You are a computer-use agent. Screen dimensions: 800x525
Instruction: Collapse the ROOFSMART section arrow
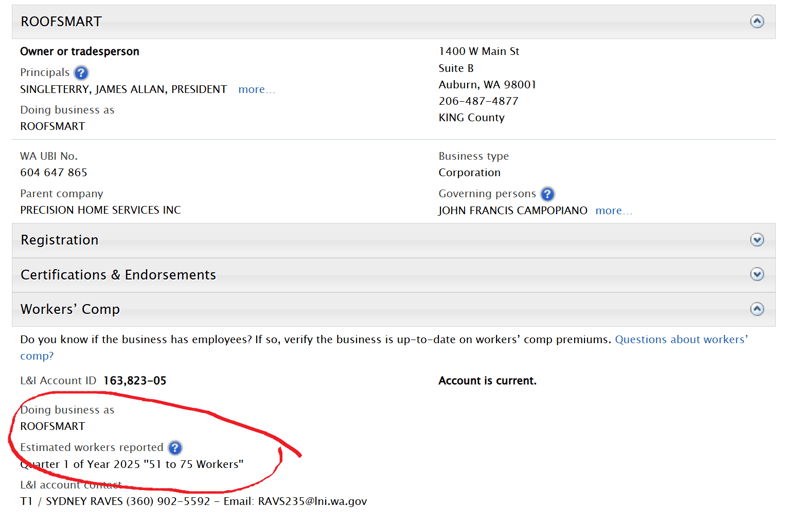click(x=757, y=21)
